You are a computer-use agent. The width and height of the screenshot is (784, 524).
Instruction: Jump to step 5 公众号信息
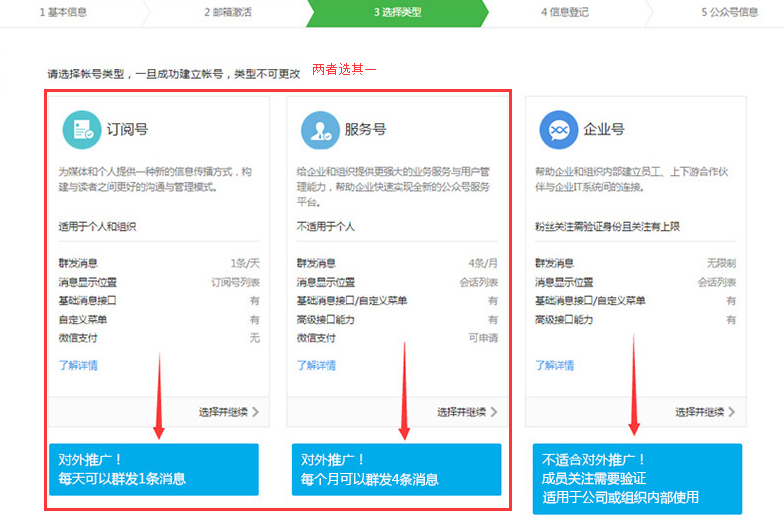tap(729, 12)
